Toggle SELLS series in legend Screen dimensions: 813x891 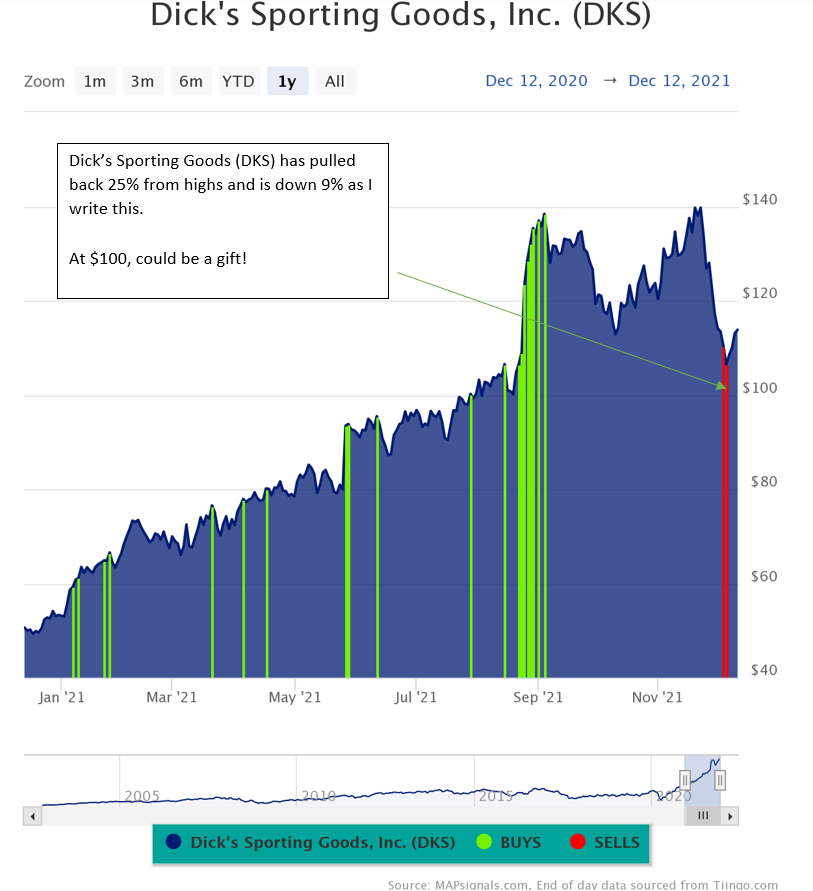(x=616, y=842)
